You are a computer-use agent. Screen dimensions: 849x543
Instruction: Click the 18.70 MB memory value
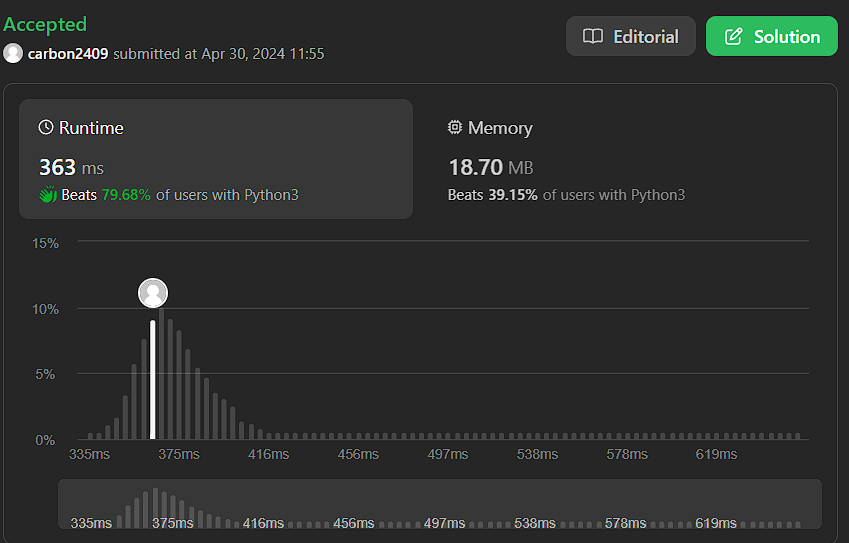490,167
